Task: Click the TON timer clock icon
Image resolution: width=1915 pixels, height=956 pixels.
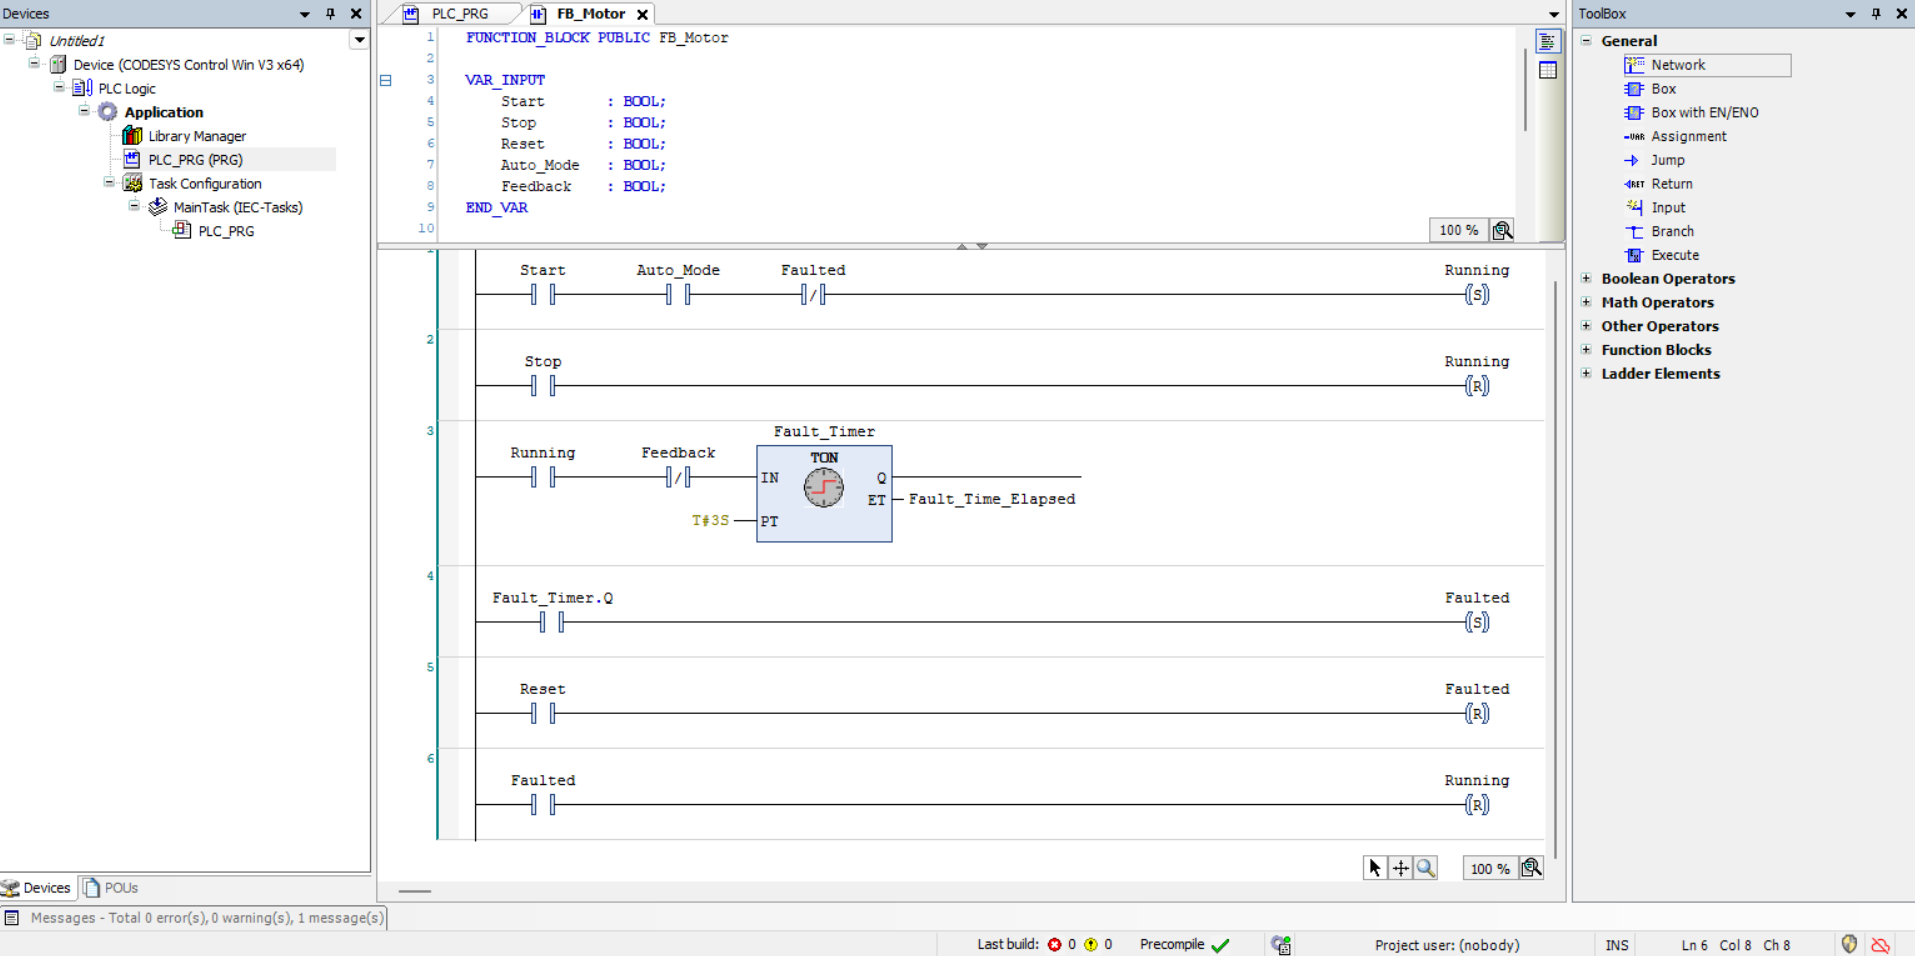Action: coord(823,488)
